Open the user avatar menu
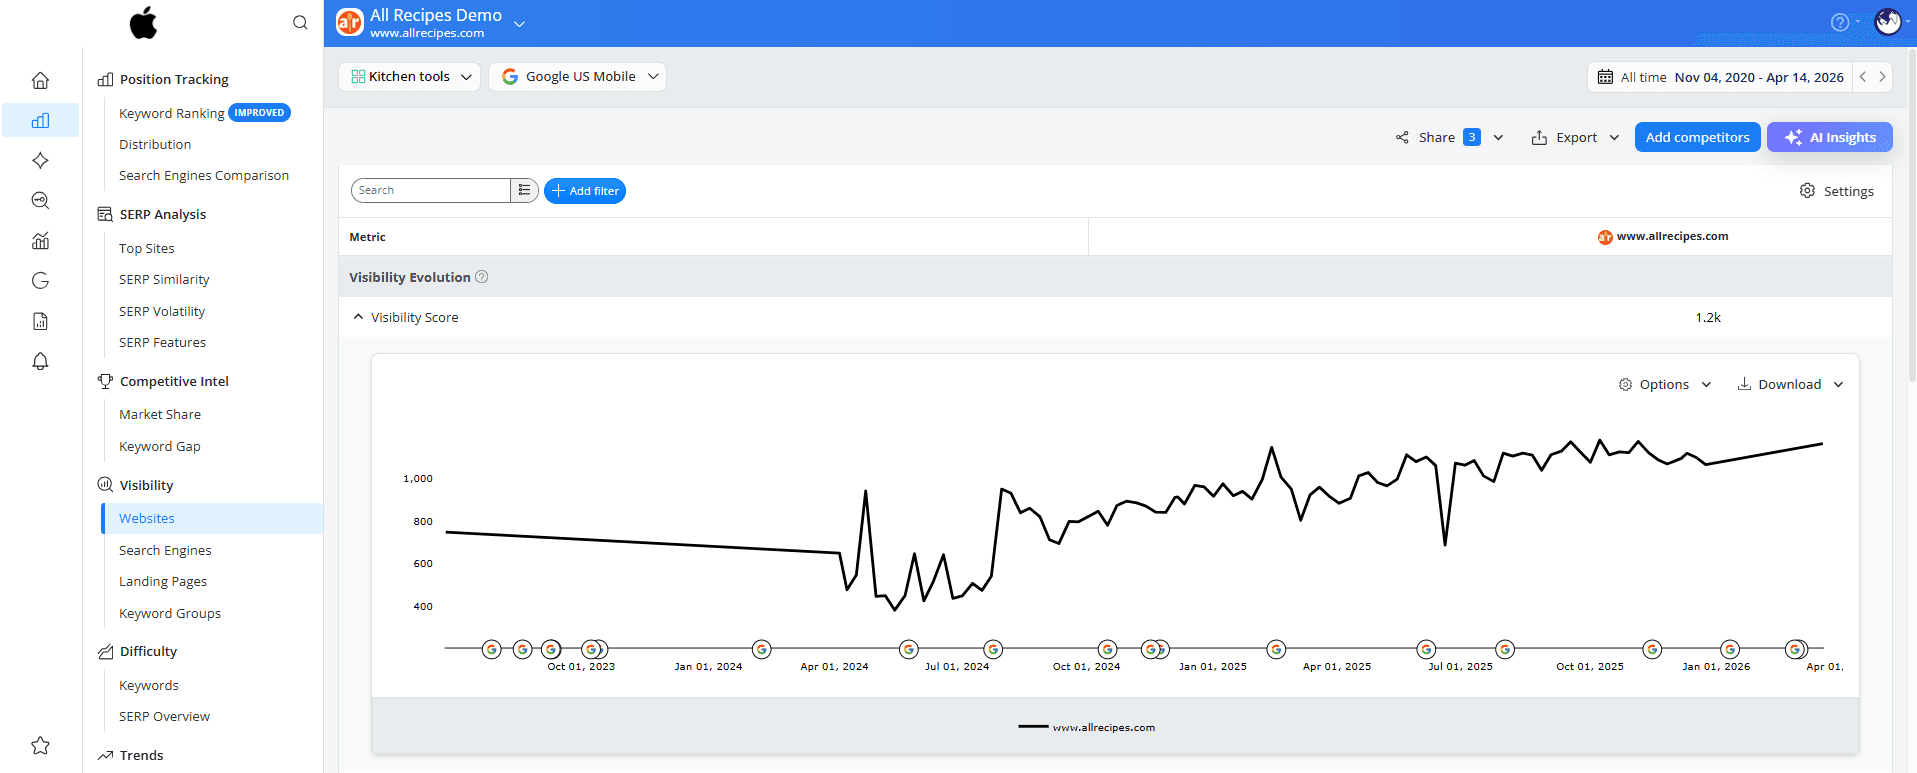 [1887, 21]
